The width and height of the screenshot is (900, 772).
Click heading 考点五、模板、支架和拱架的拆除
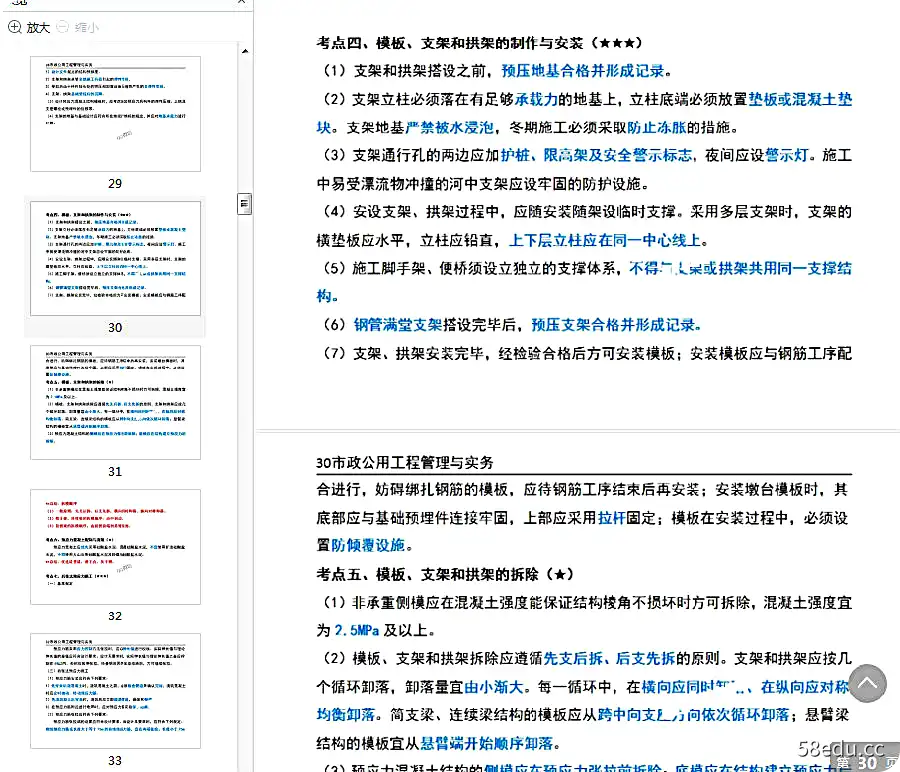427,575
